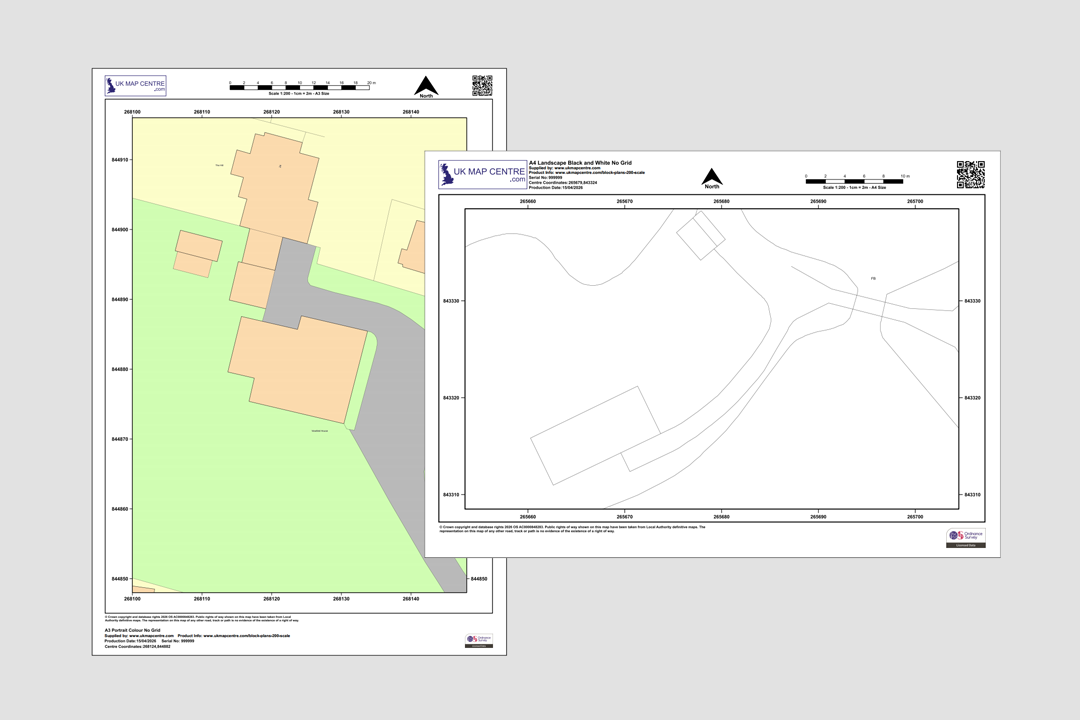Select the A3 Portrait Colour No Grid title

tap(133, 629)
